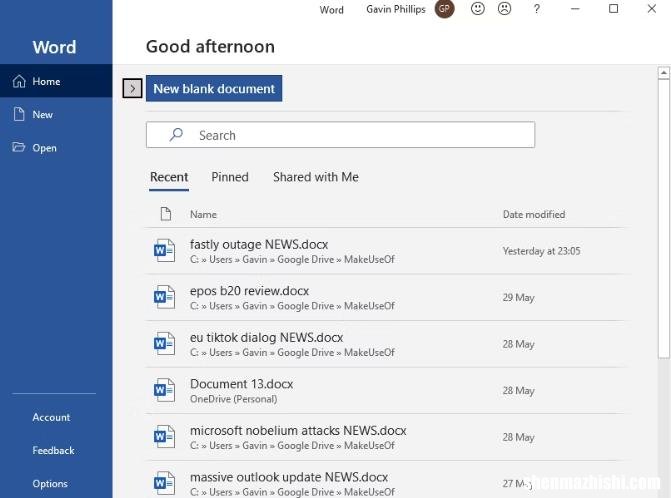Click the smiley face feedback icon

(478, 9)
